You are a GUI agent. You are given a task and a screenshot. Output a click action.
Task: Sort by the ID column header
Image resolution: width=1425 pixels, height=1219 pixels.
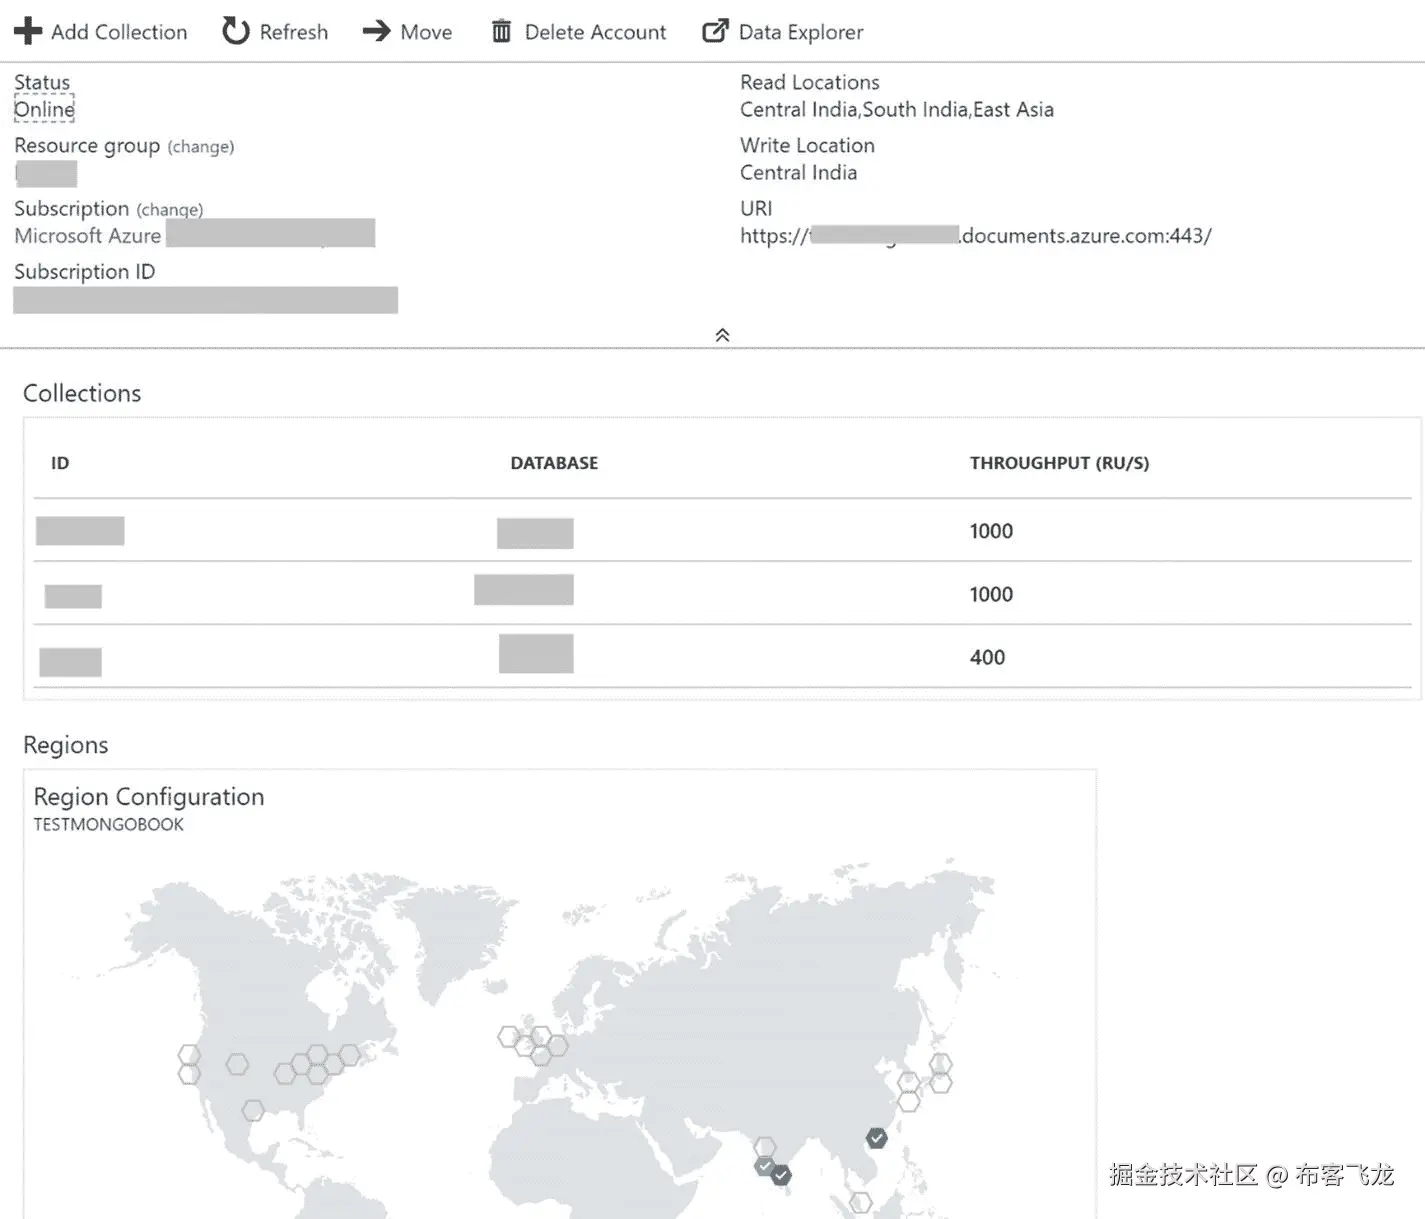(x=60, y=463)
